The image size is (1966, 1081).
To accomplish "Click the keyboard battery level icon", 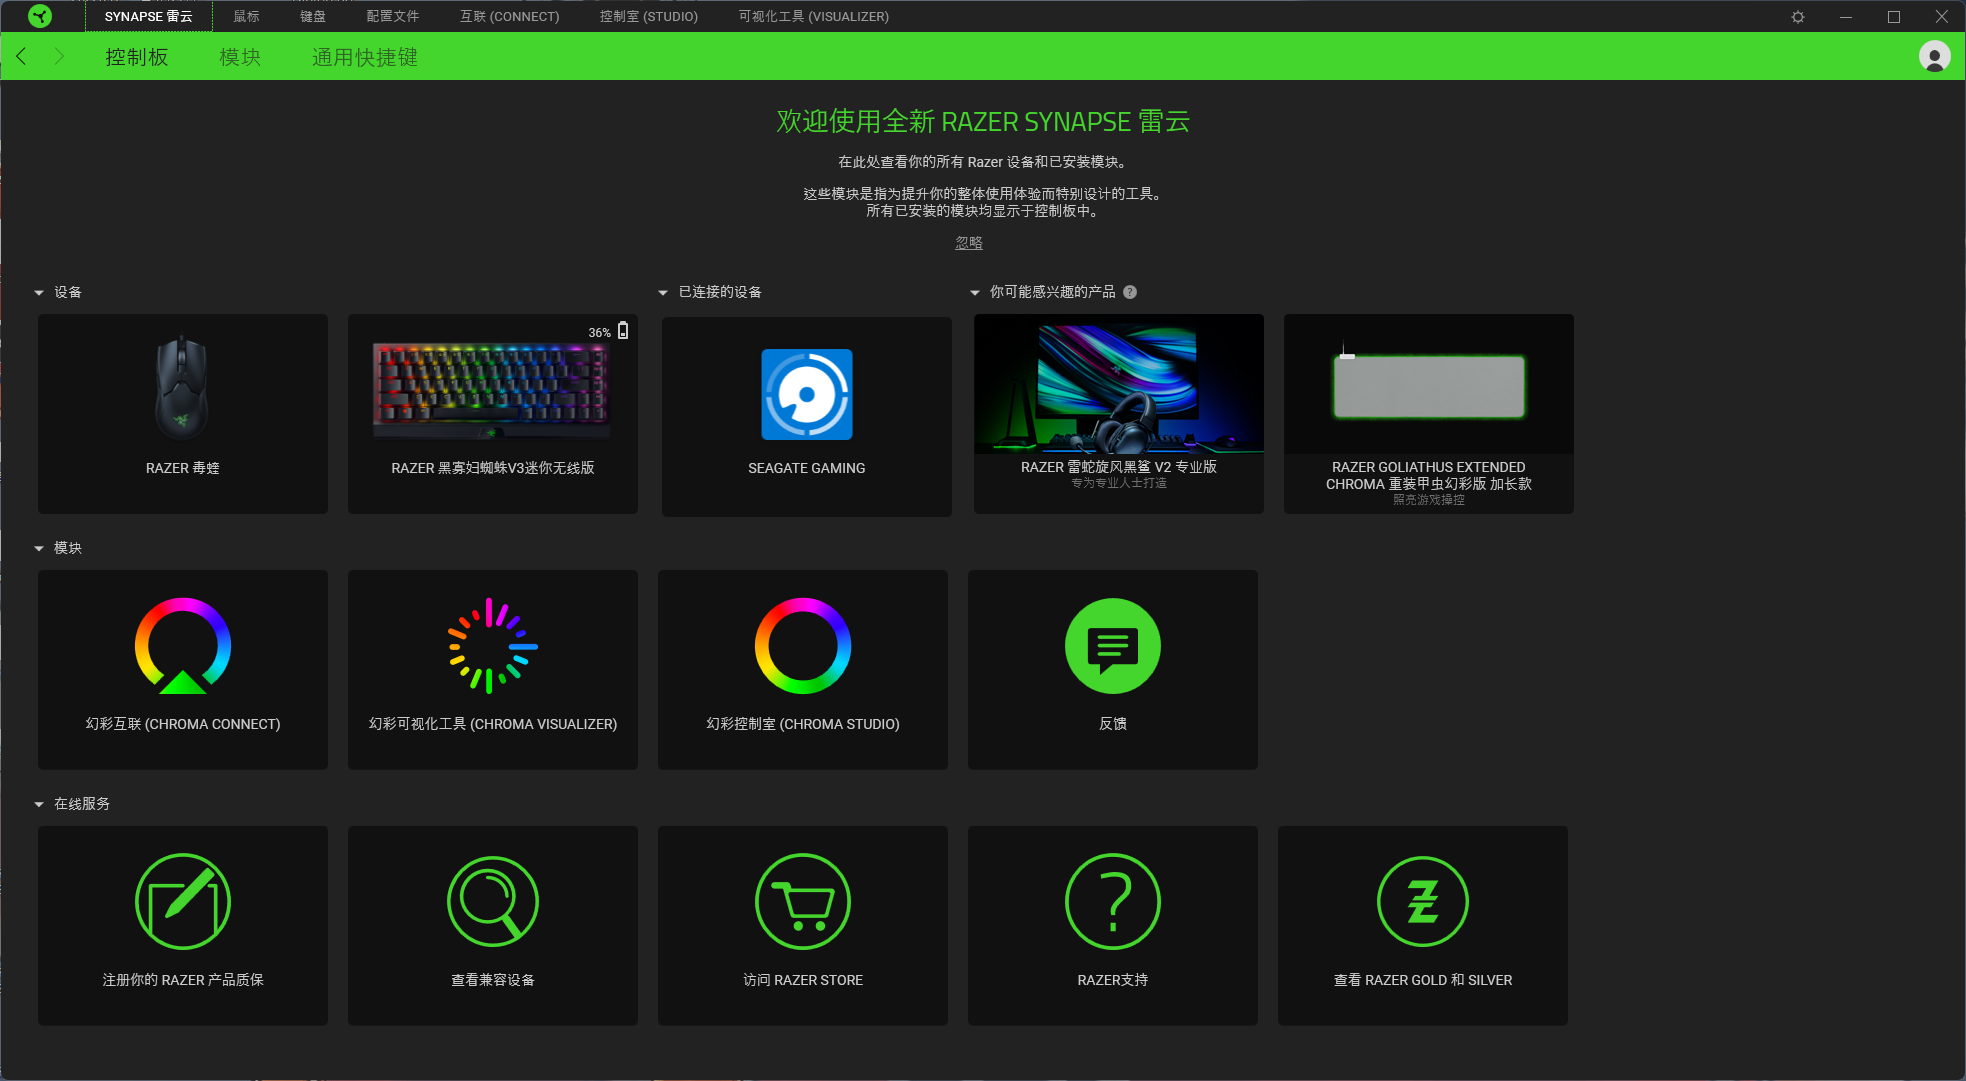I will [623, 330].
